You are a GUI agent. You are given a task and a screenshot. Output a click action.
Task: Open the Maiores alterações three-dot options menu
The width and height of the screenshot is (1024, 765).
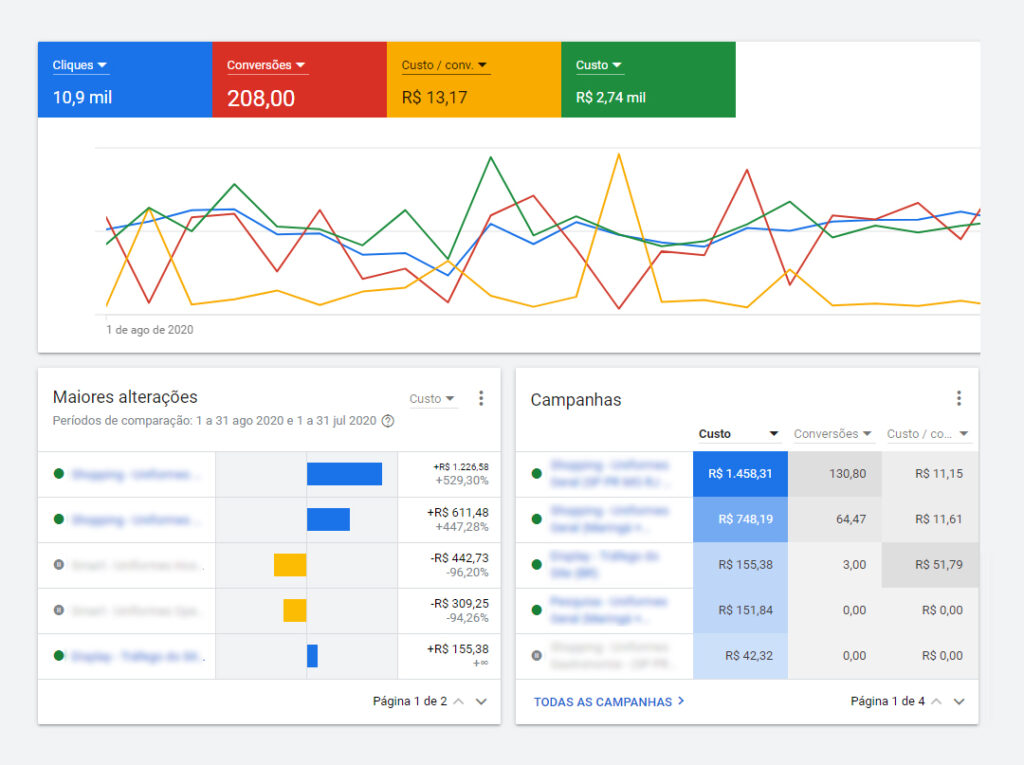point(481,397)
